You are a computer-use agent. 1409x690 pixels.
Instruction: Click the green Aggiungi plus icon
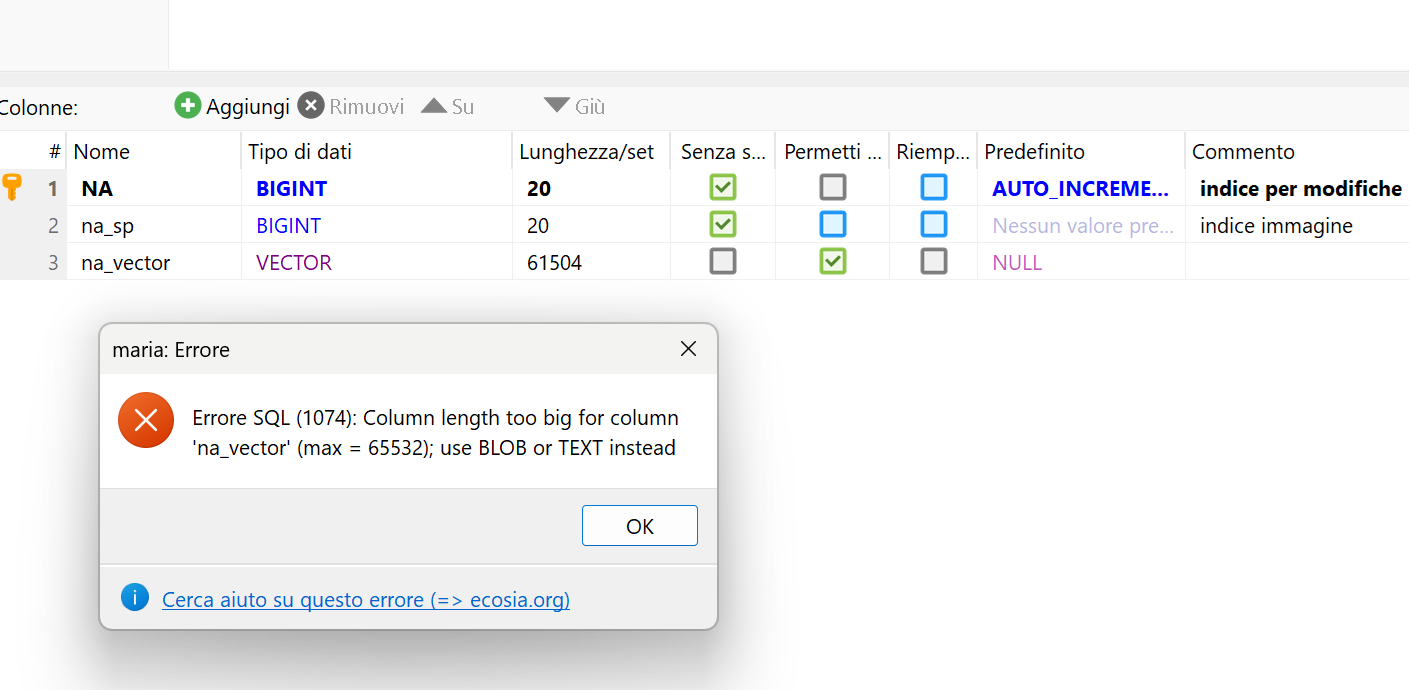187,105
